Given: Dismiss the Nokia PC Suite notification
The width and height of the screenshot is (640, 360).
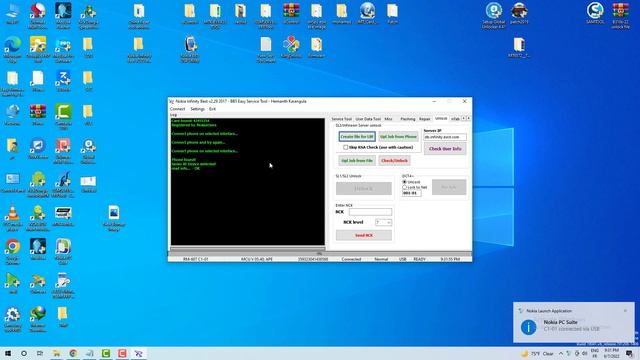Looking at the screenshot, I should [x=625, y=311].
